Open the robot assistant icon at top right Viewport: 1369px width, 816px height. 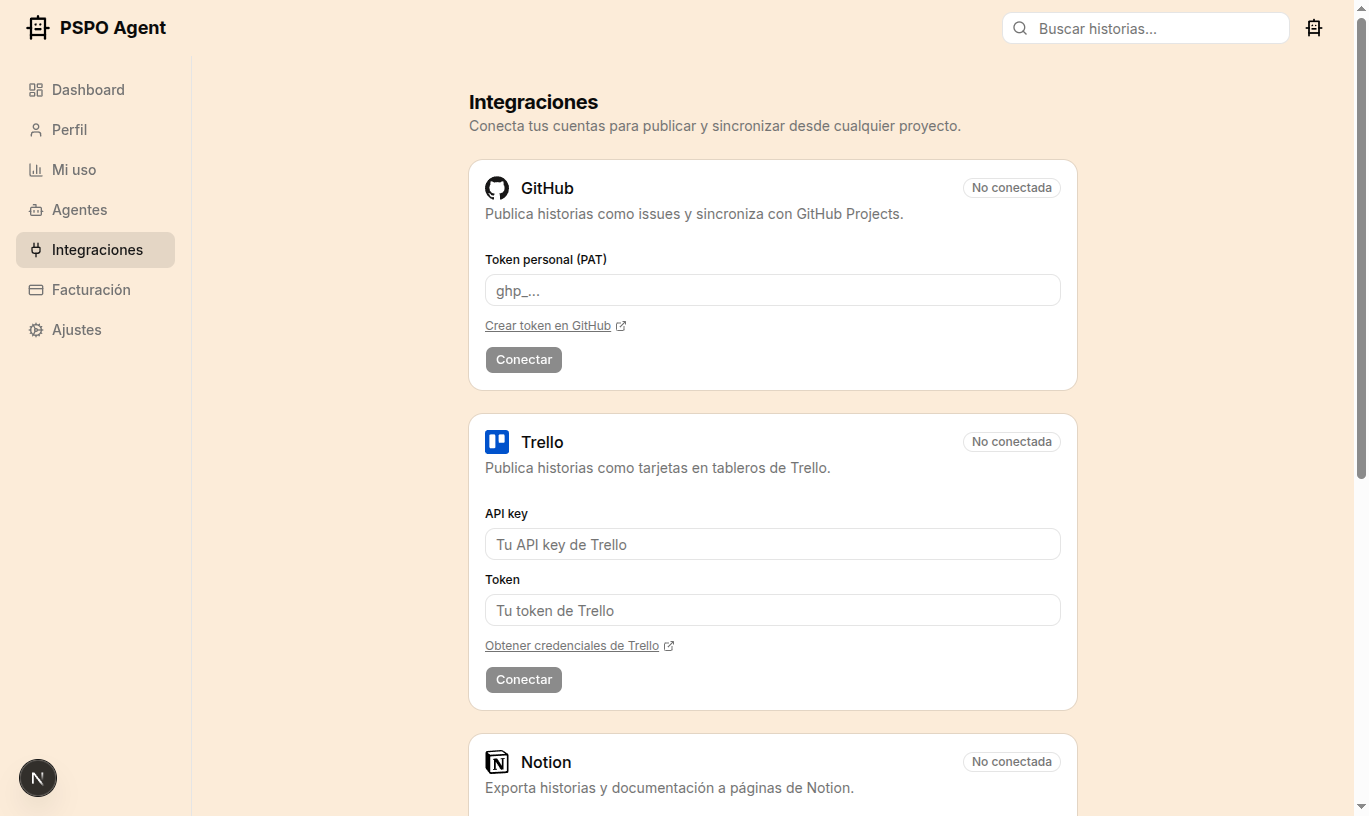[x=1314, y=28]
